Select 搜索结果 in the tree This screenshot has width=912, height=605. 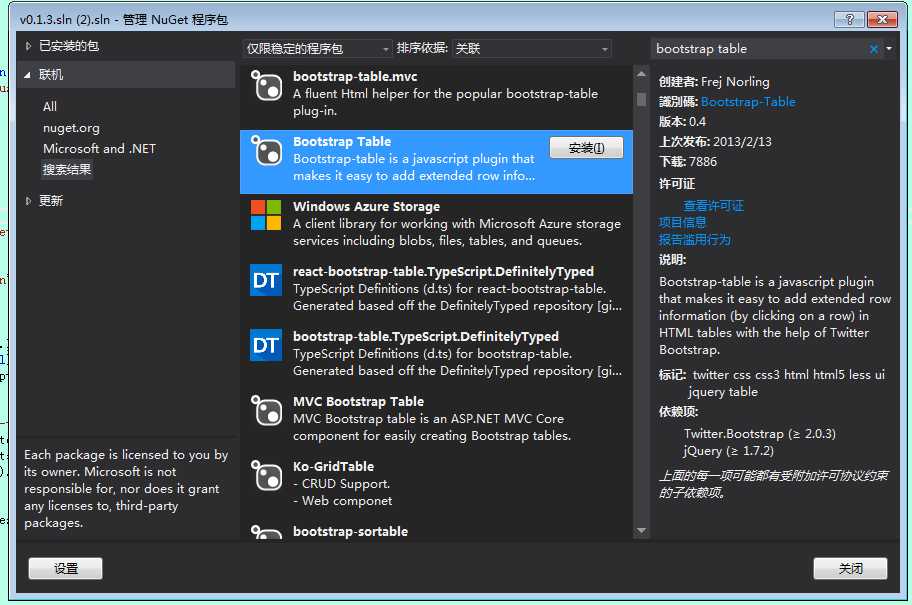coord(67,170)
